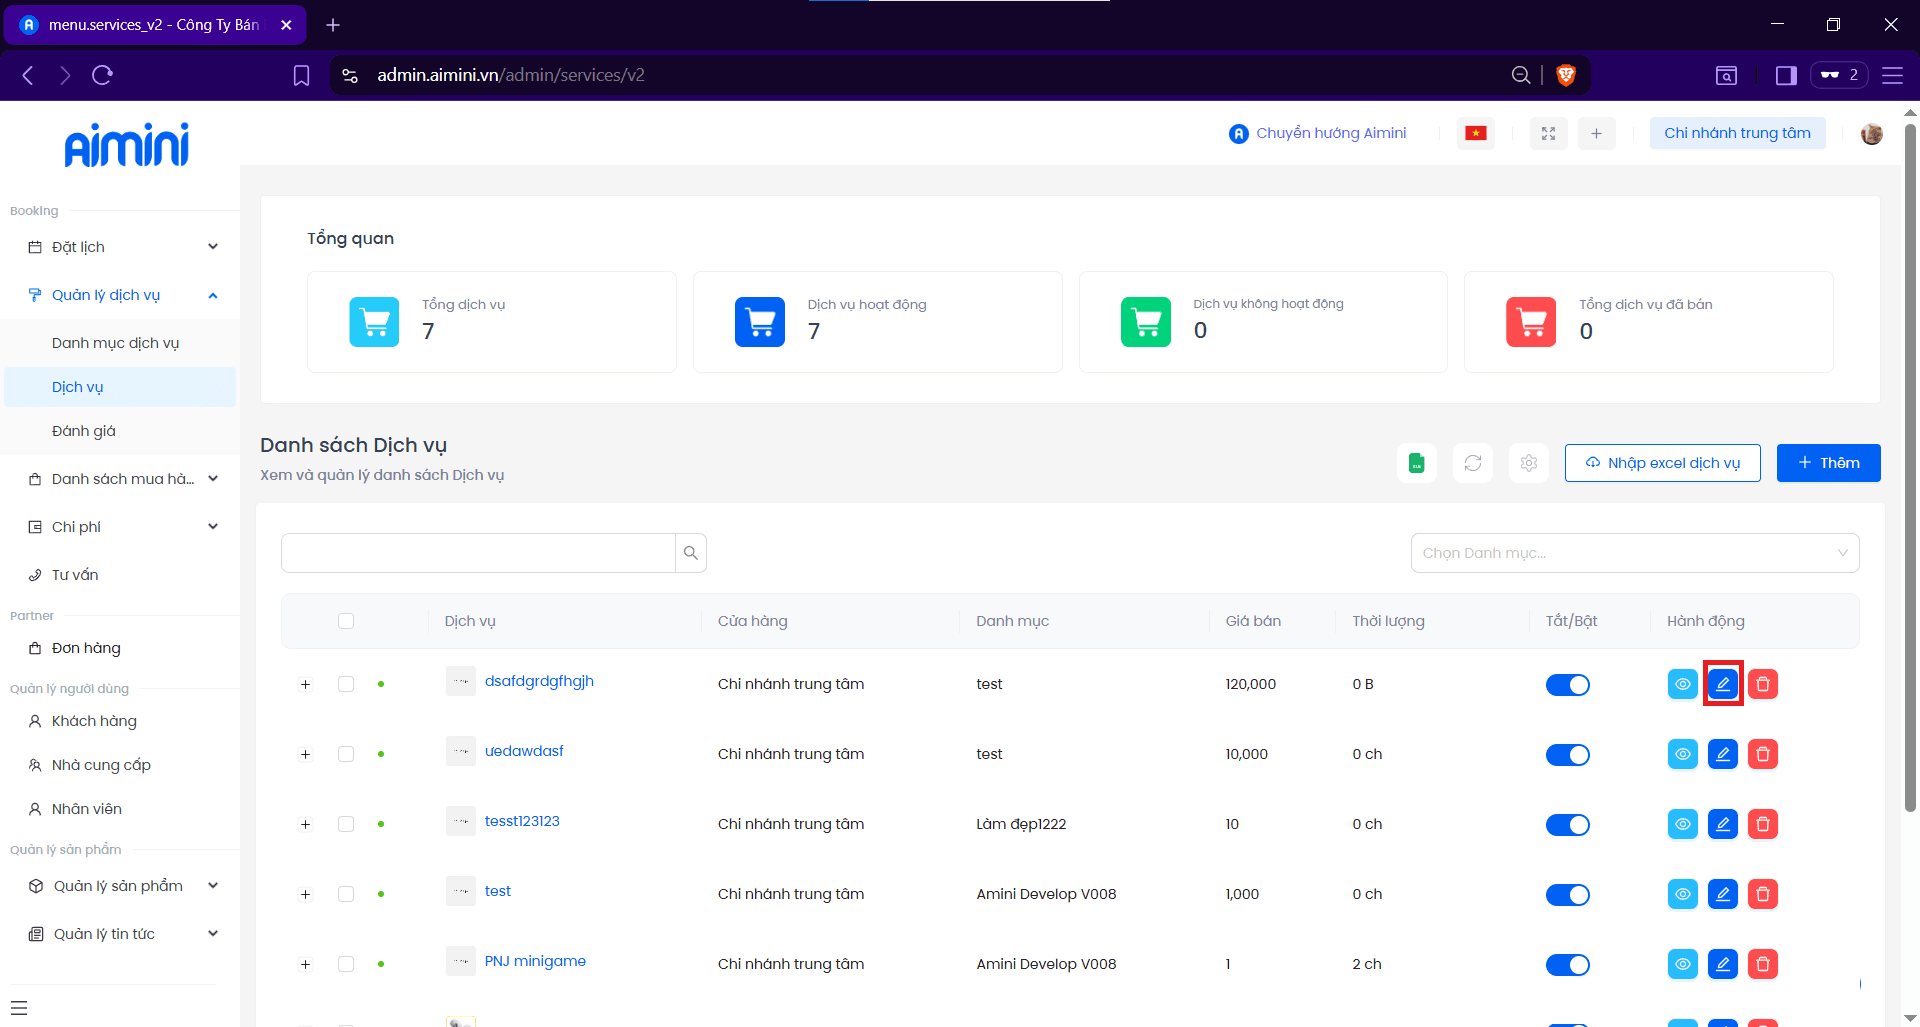Click view eye icon for tesst123123 service

pyautogui.click(x=1682, y=824)
